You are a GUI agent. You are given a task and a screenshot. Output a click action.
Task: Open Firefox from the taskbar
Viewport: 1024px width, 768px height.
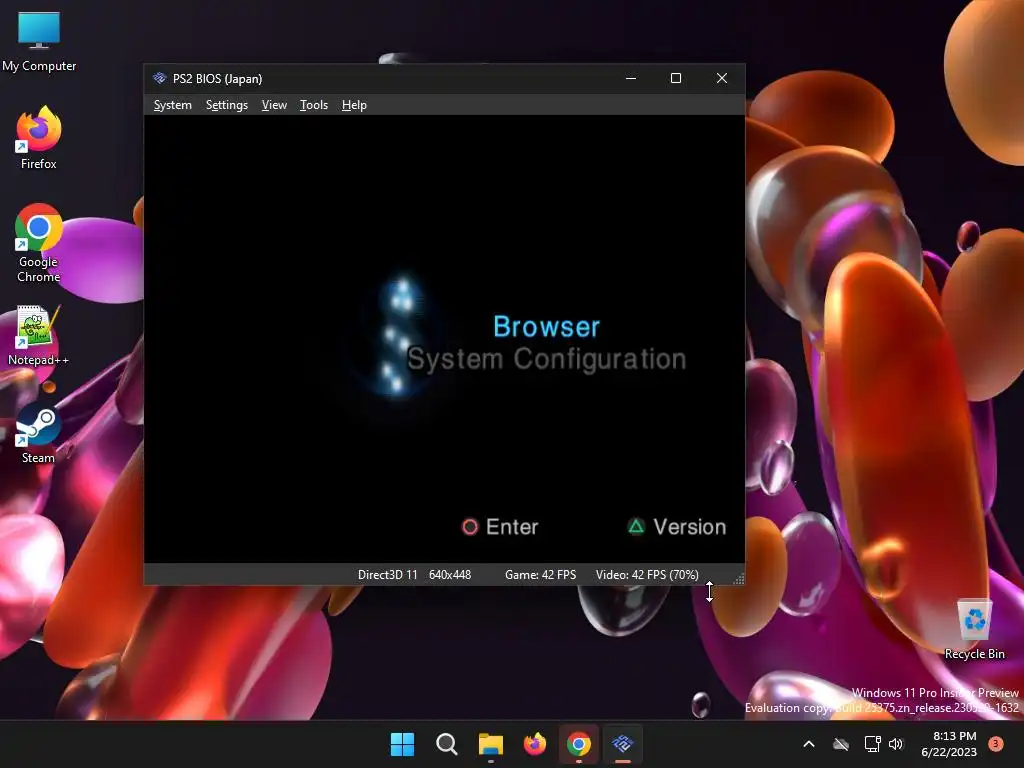535,744
